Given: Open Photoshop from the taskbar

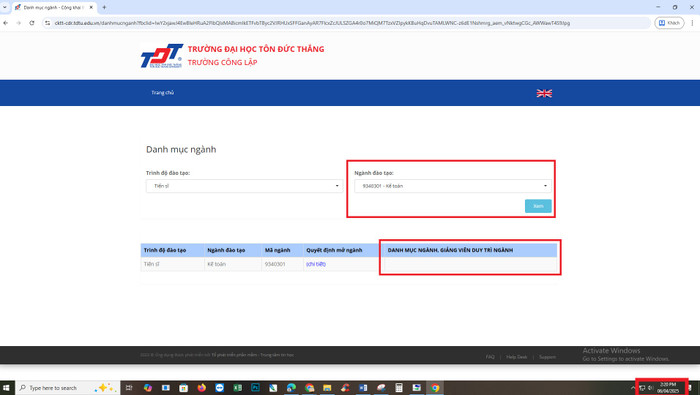Looking at the screenshot, I should (255, 387).
